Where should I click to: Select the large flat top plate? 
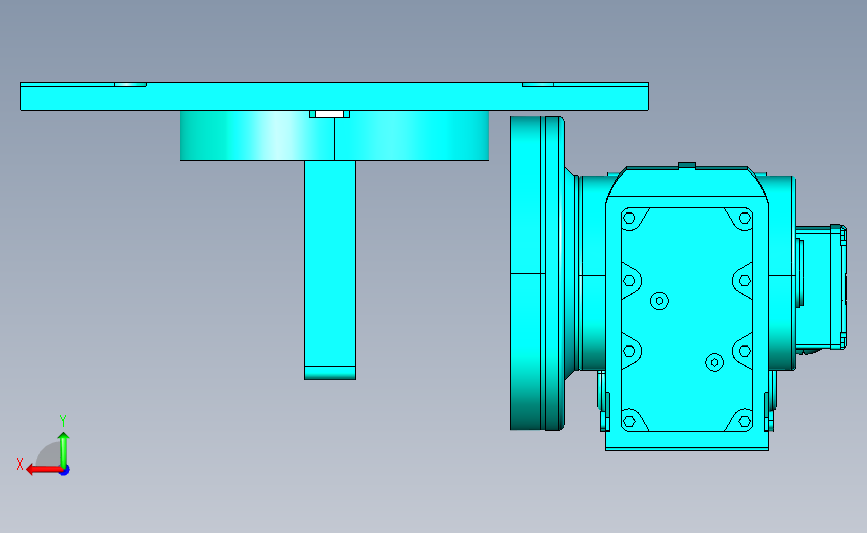point(334,97)
